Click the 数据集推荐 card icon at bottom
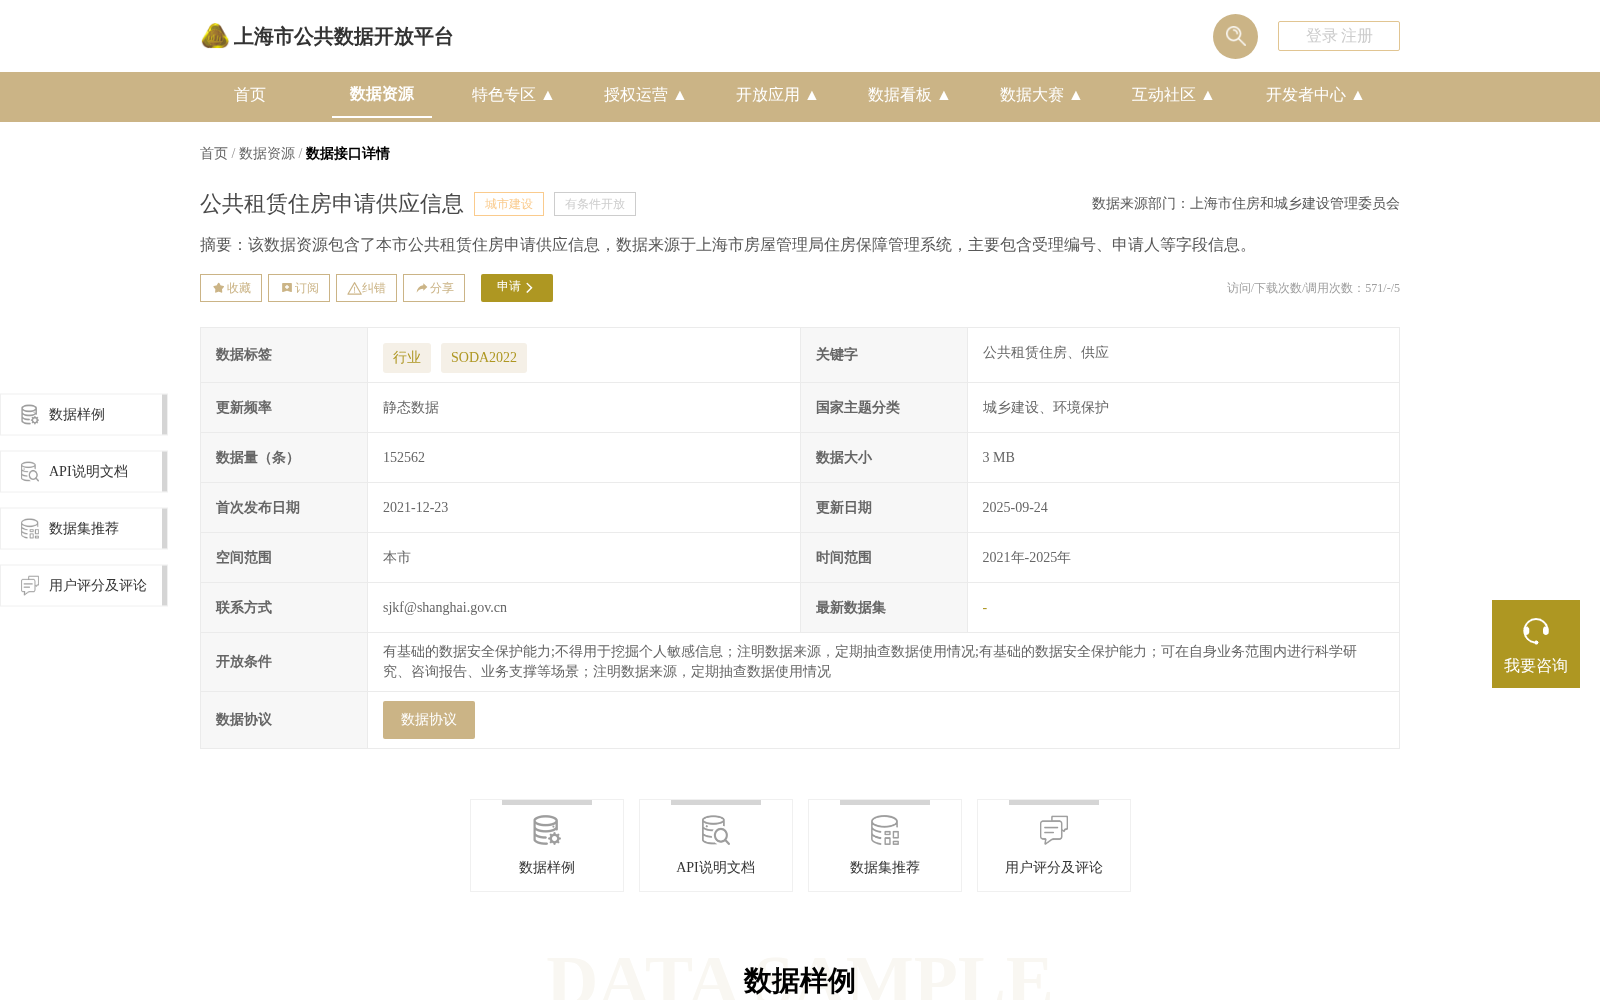 pyautogui.click(x=885, y=830)
